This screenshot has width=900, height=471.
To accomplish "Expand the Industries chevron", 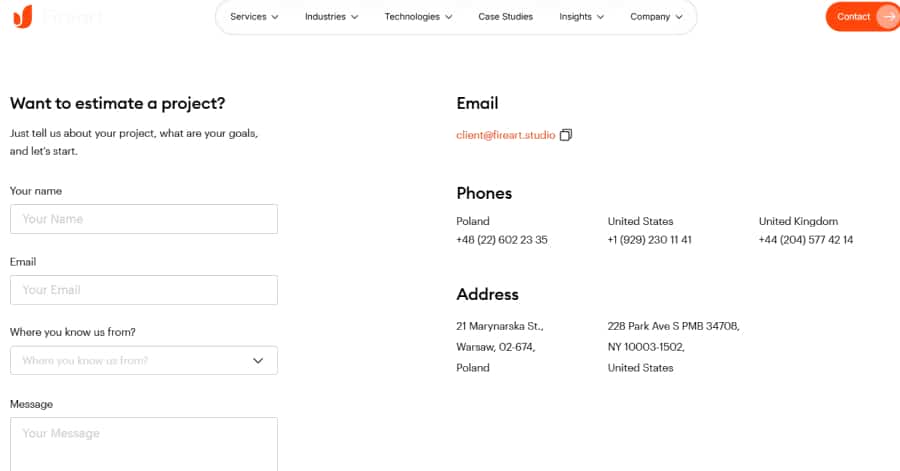I will click(355, 17).
